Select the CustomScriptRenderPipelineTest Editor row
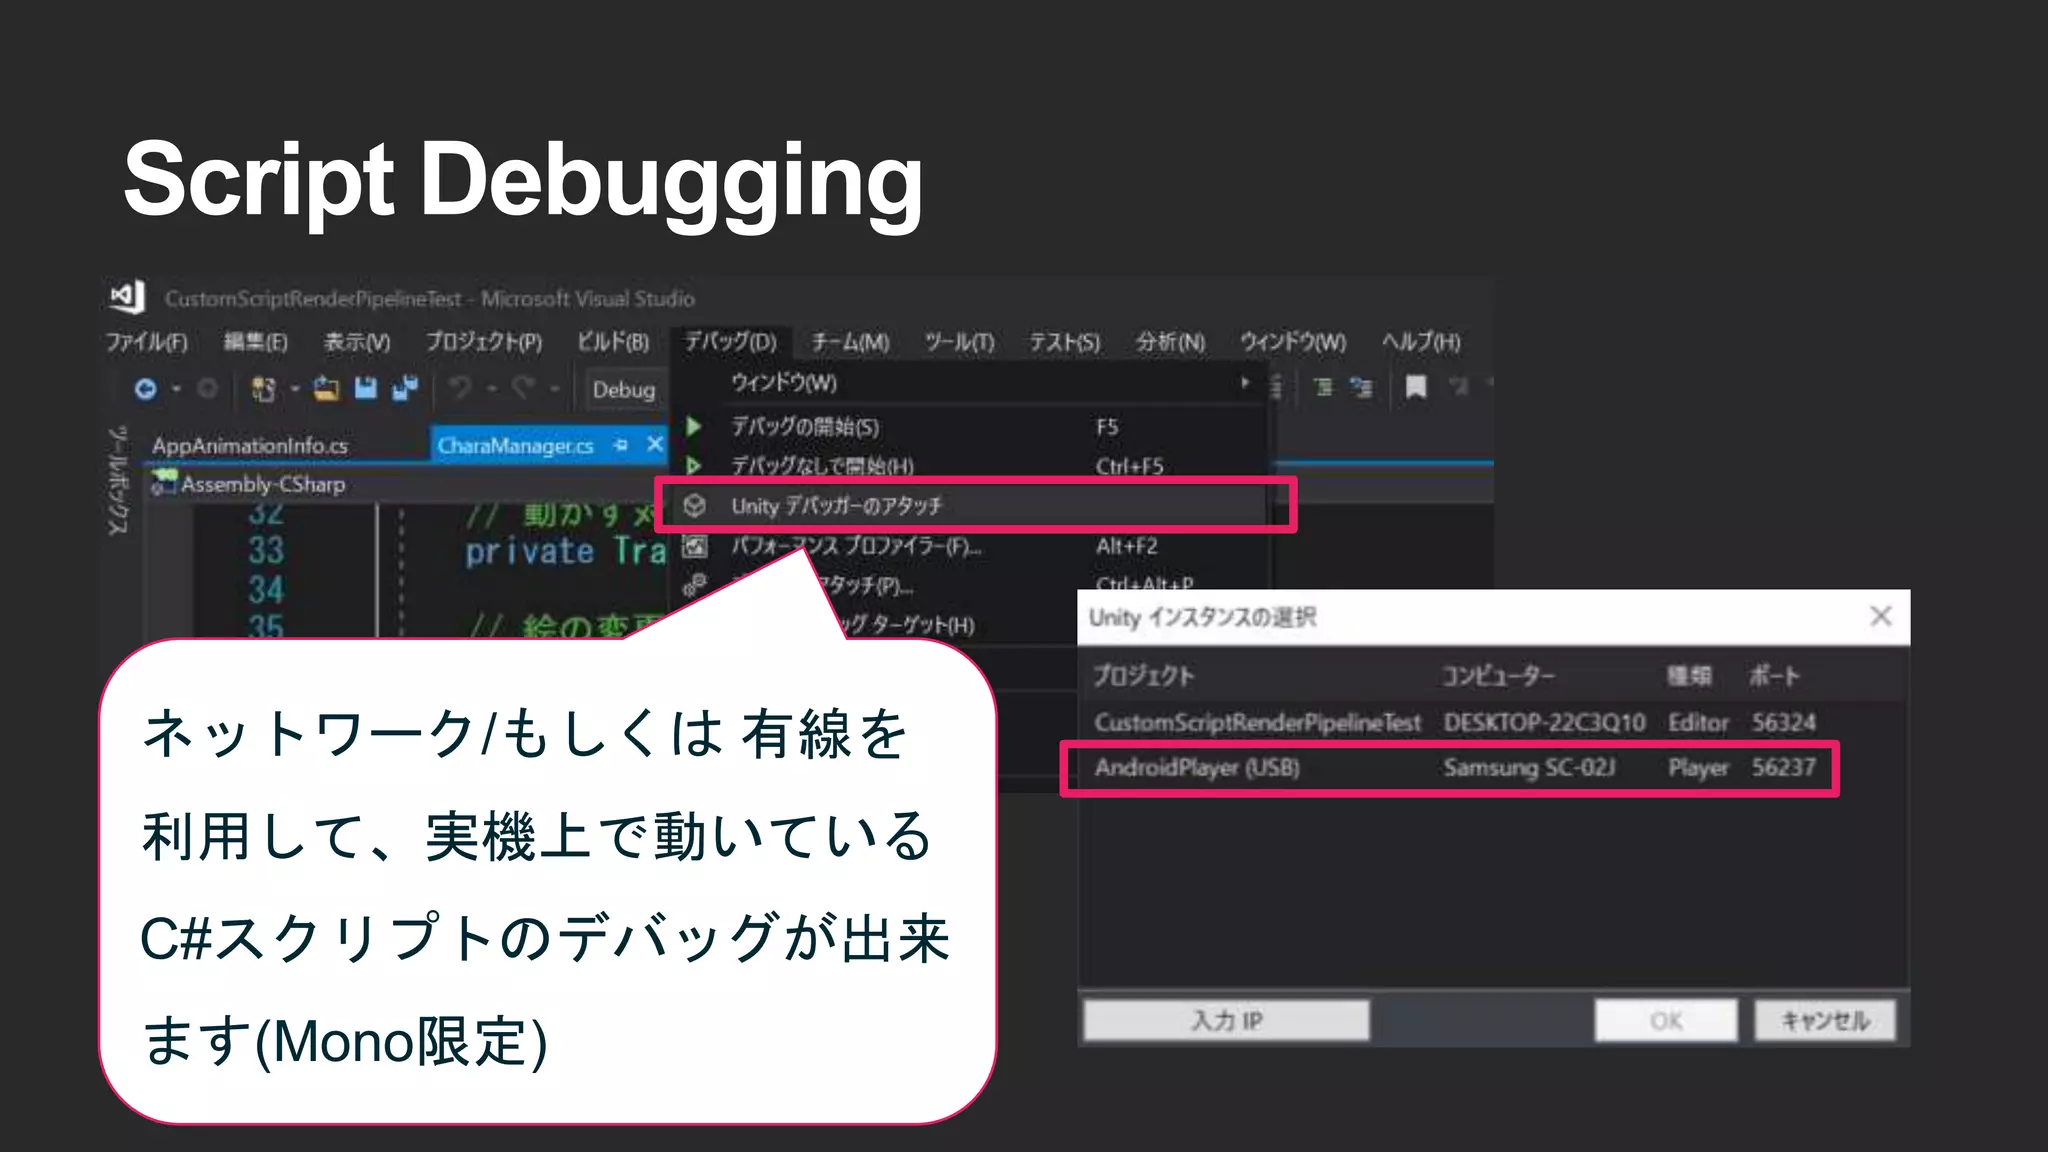2048x1152 pixels. click(x=1456, y=722)
